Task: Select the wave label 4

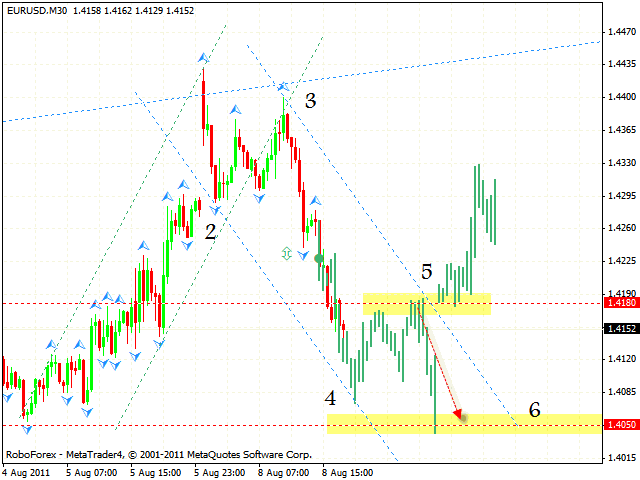Action: tap(330, 398)
